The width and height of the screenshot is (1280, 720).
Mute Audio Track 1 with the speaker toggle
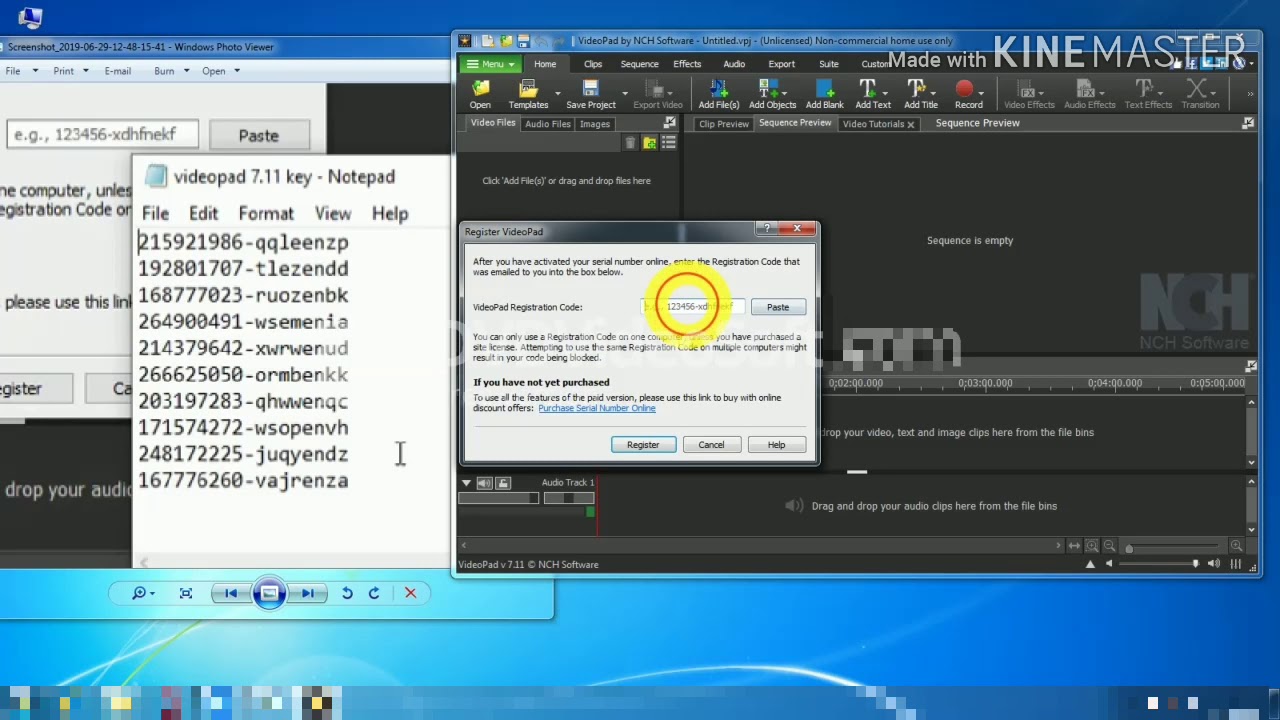pos(484,483)
